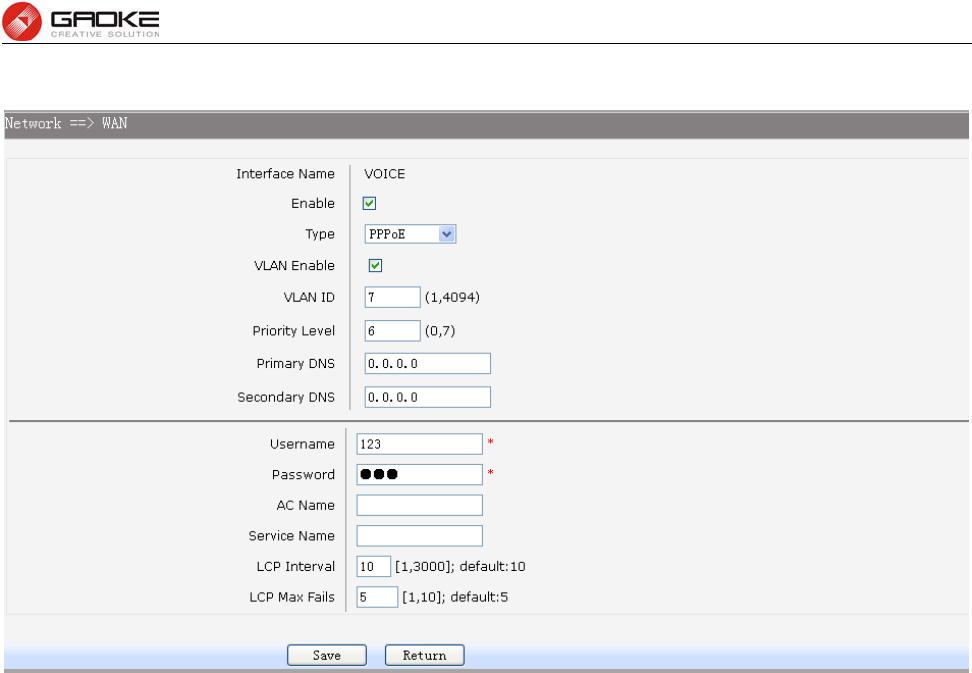Click the LCP Max Fails label

coord(292,597)
